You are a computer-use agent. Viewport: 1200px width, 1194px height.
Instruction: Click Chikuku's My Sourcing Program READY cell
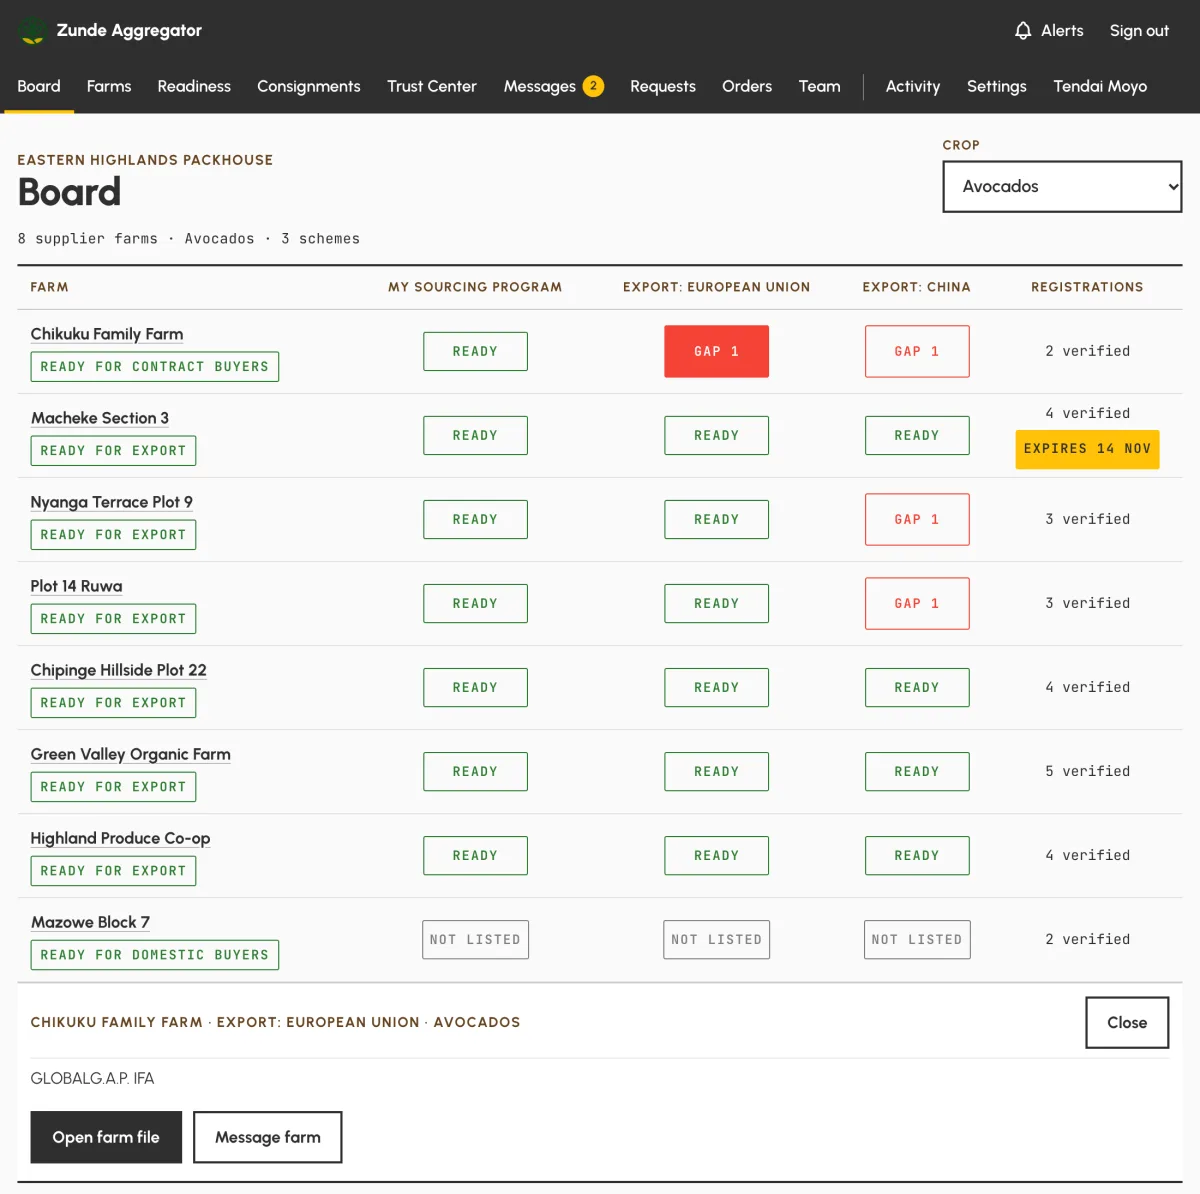click(x=475, y=351)
